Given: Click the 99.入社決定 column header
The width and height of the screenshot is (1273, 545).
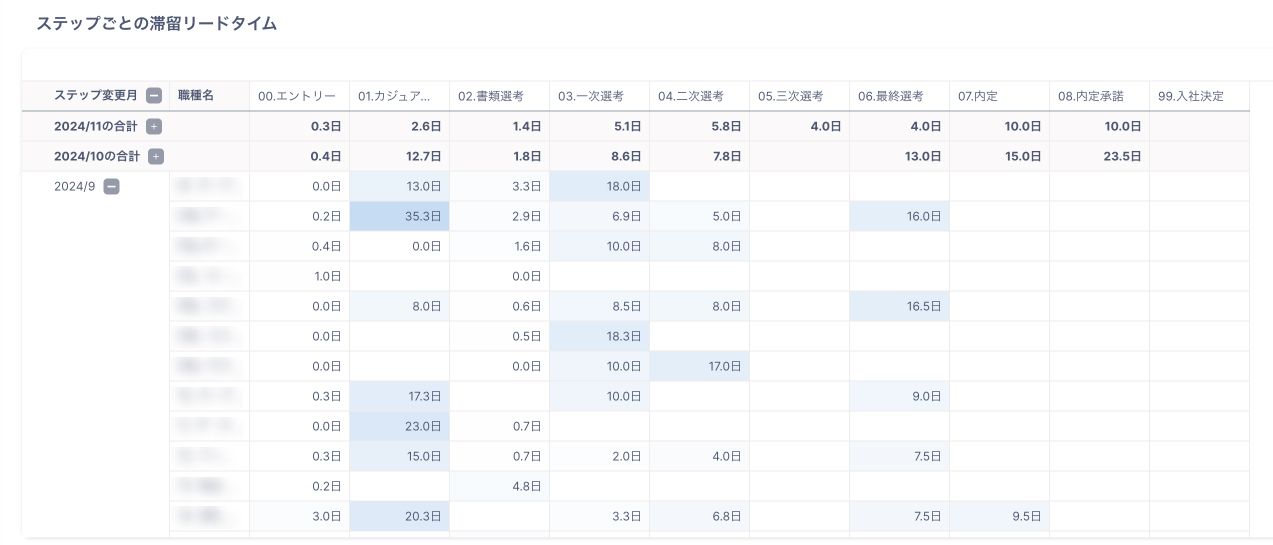Looking at the screenshot, I should pyautogui.click(x=1191, y=96).
